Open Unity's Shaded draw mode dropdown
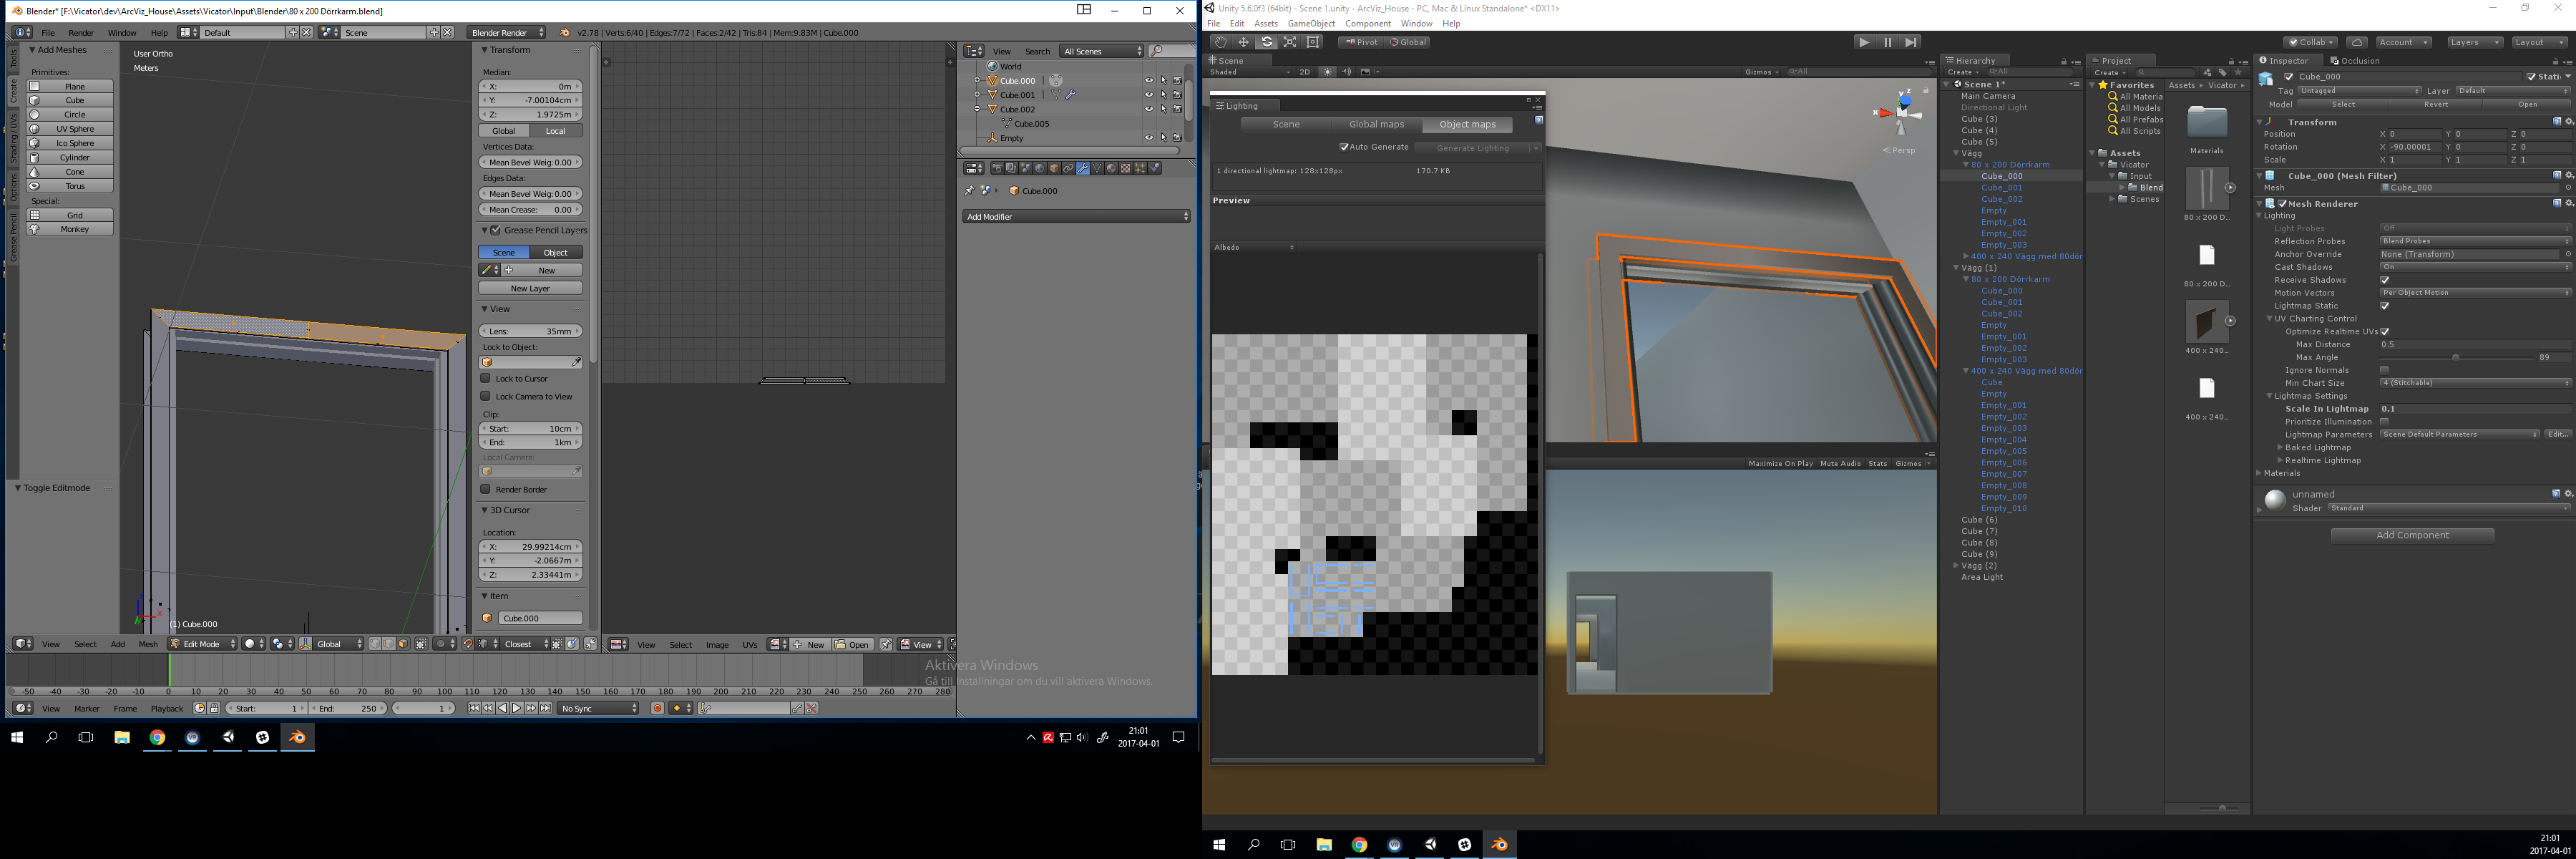2576x859 pixels. click(x=1250, y=72)
